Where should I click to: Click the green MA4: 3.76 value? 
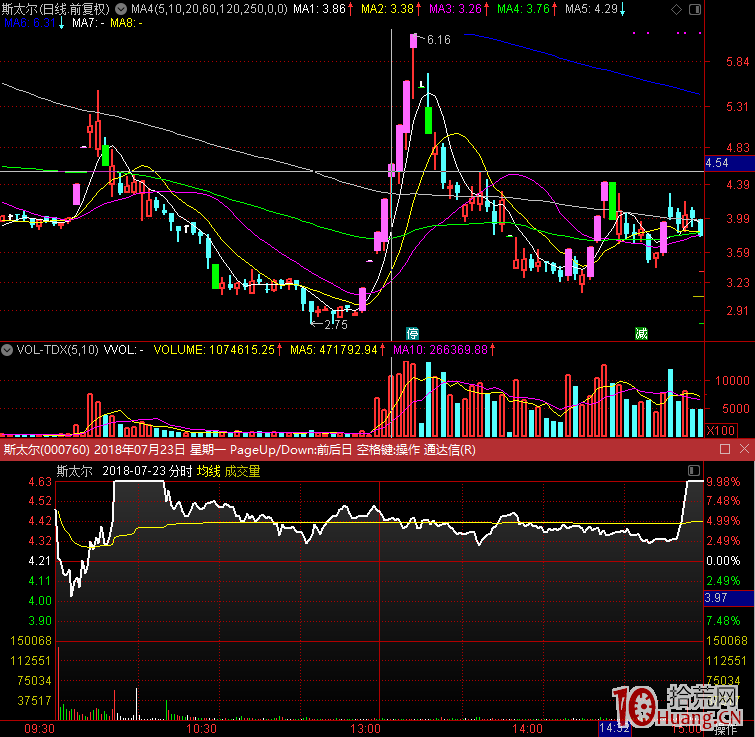click(x=523, y=9)
